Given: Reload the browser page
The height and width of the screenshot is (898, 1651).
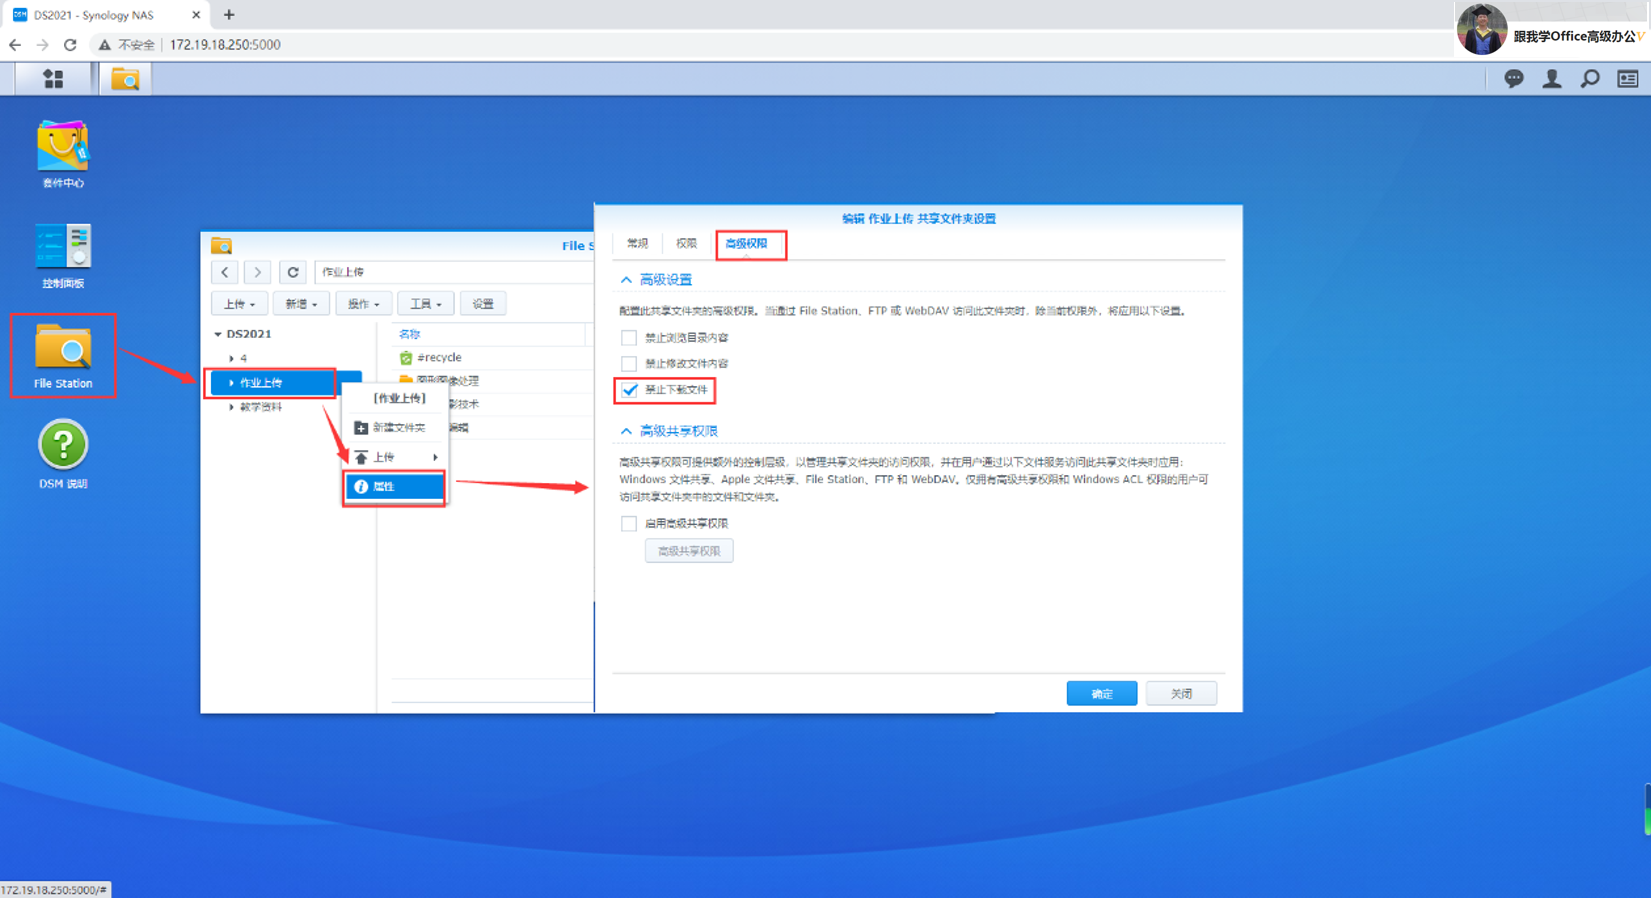Looking at the screenshot, I should [70, 44].
